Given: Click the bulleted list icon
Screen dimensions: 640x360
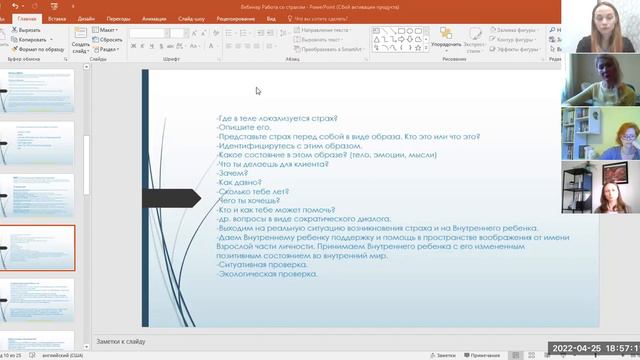Looking at the screenshot, I should tap(229, 33).
